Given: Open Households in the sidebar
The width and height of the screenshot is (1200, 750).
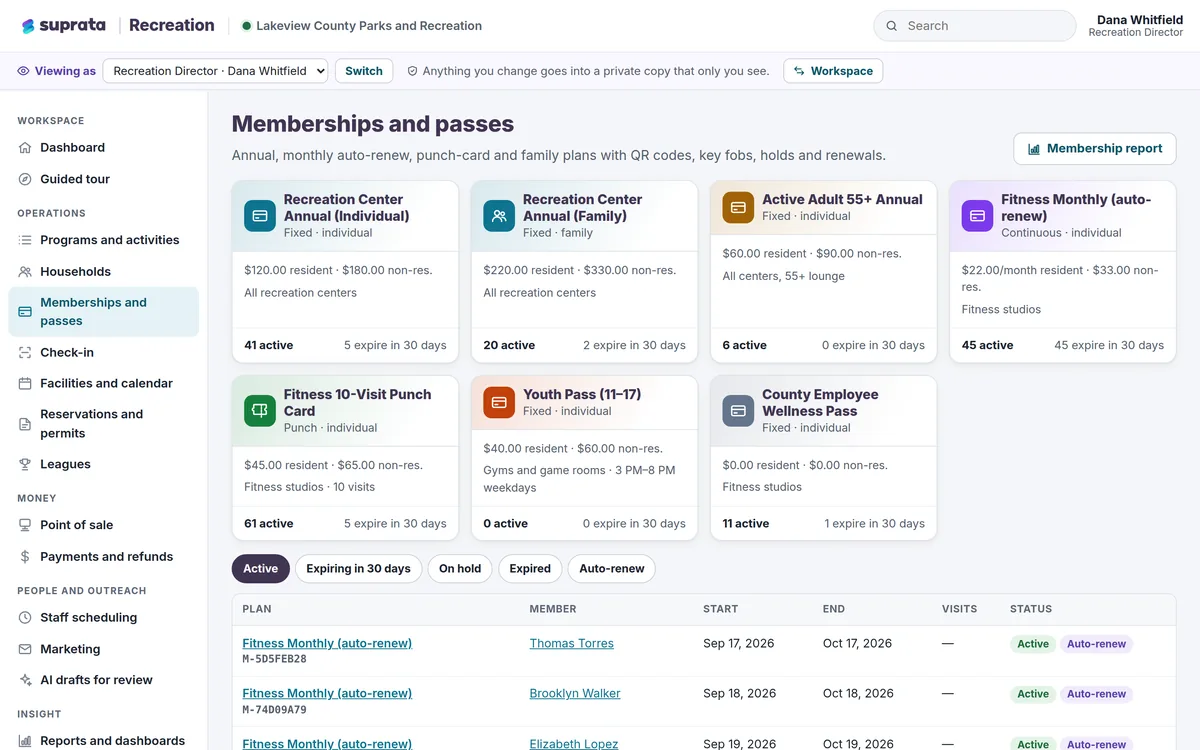Looking at the screenshot, I should tap(104, 272).
